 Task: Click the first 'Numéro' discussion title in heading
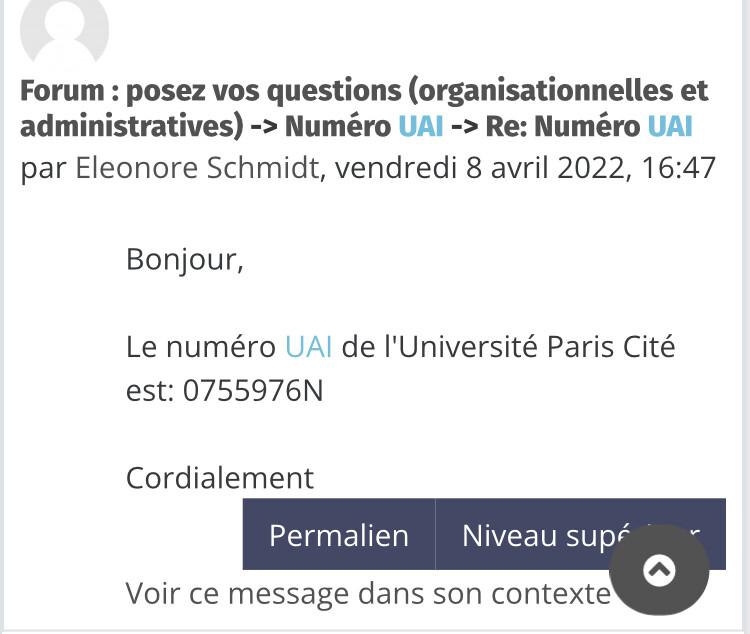338,127
